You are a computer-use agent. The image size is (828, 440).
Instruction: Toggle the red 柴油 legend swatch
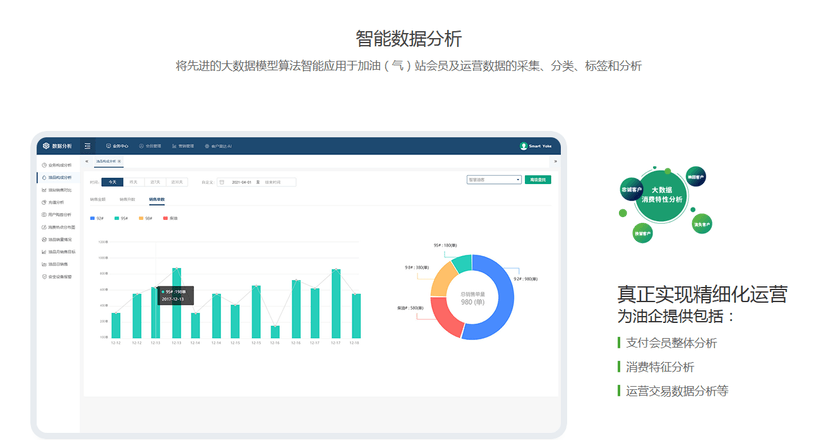coord(165,218)
